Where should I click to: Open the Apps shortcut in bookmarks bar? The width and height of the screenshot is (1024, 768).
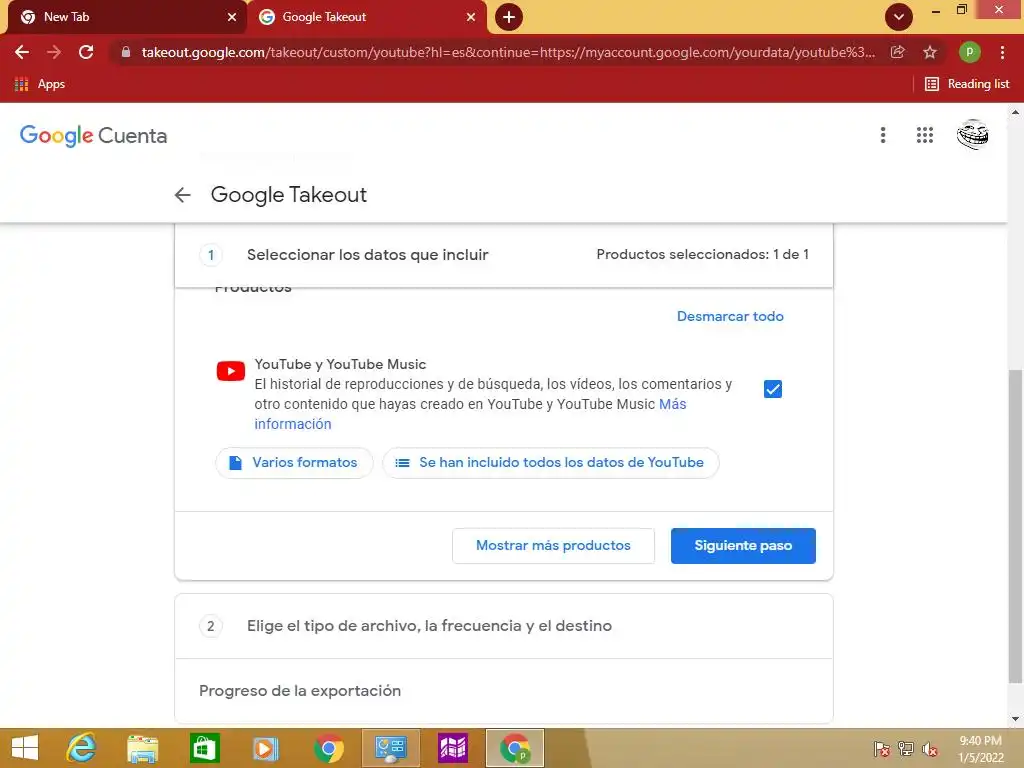pos(40,84)
